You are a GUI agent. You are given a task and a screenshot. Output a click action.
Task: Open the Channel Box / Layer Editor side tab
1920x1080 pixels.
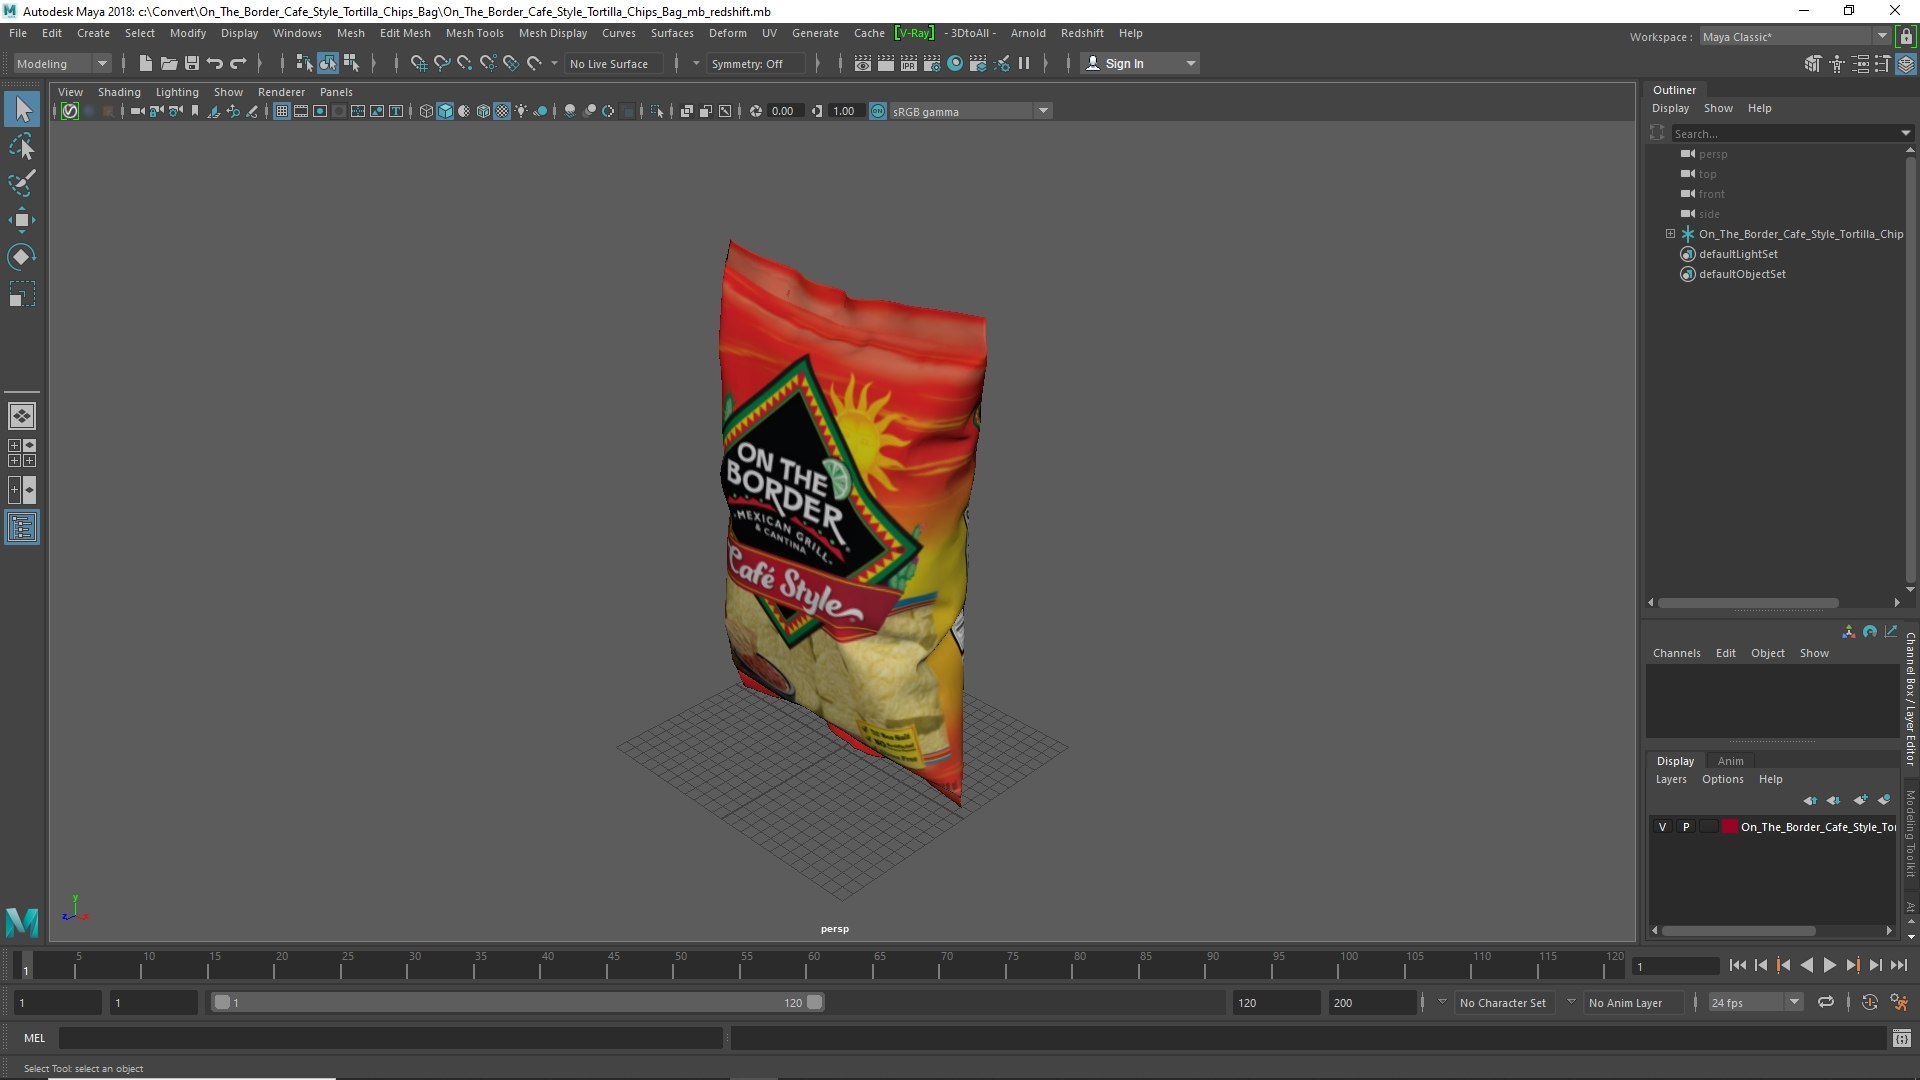[1910, 698]
